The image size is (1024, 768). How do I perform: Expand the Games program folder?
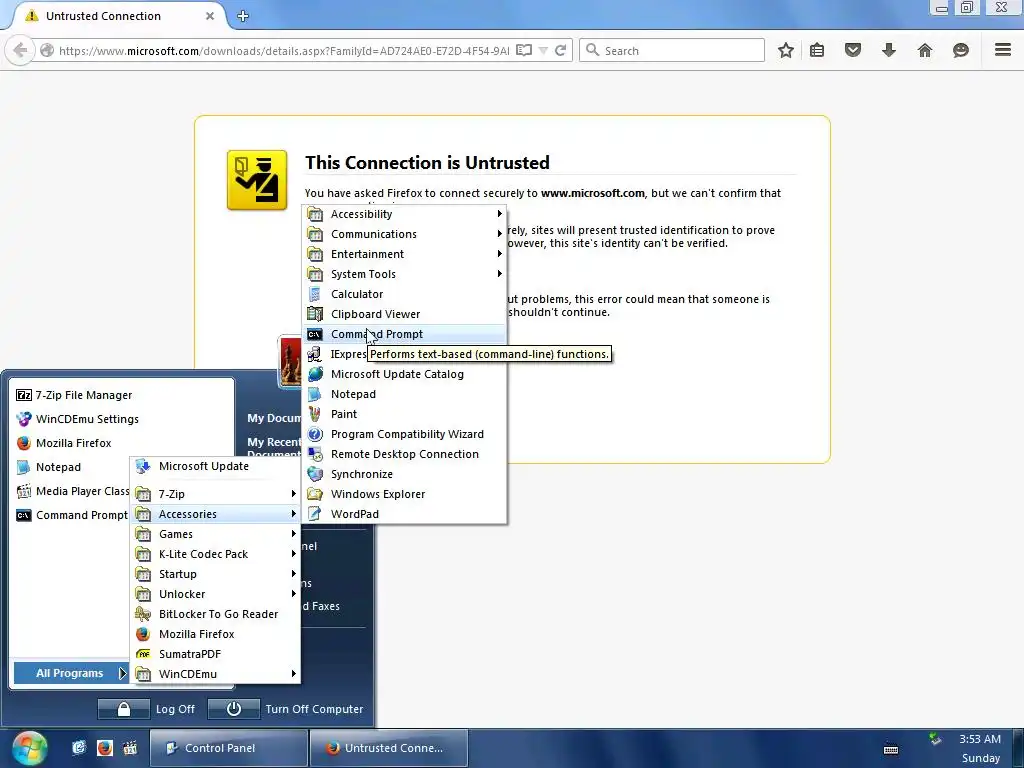coord(216,534)
